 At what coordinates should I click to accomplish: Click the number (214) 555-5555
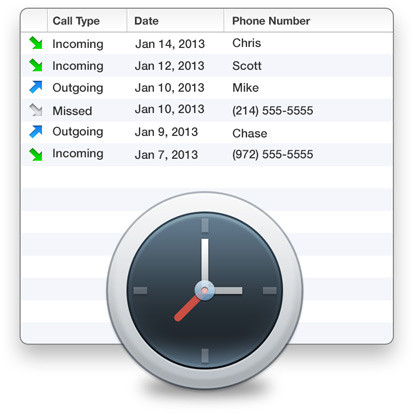coord(273,111)
